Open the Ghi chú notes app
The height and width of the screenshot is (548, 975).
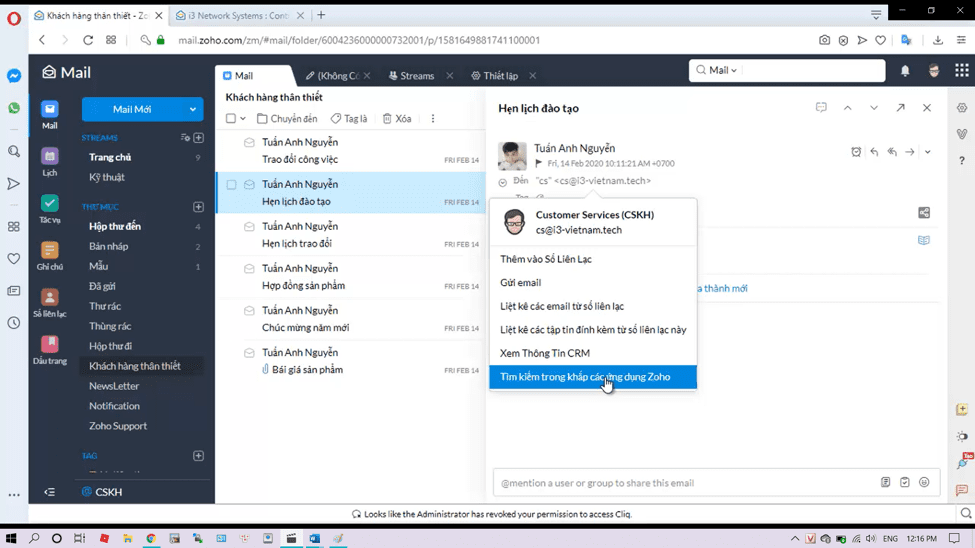pos(49,255)
